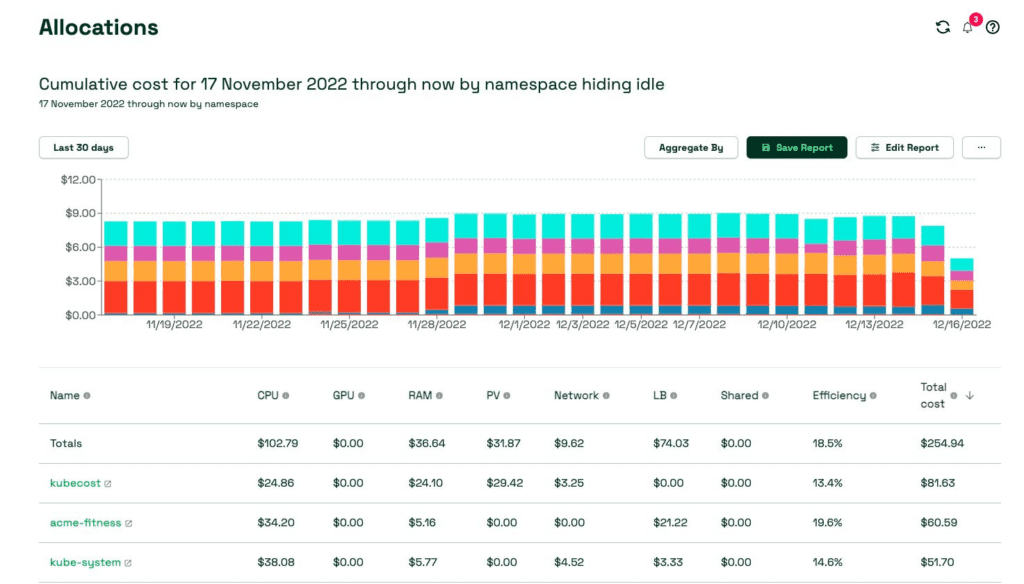The height and width of the screenshot is (584, 1024).
Task: Click the info dot next to CPU
Action: pos(286,396)
